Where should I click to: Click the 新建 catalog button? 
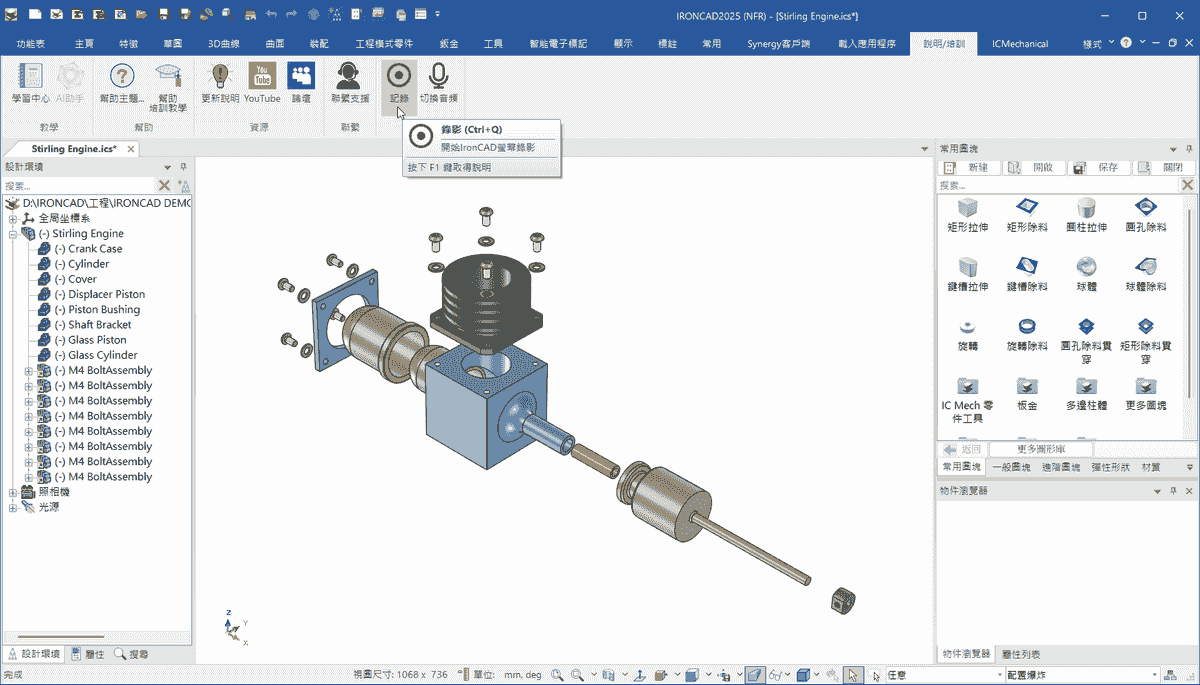click(969, 167)
